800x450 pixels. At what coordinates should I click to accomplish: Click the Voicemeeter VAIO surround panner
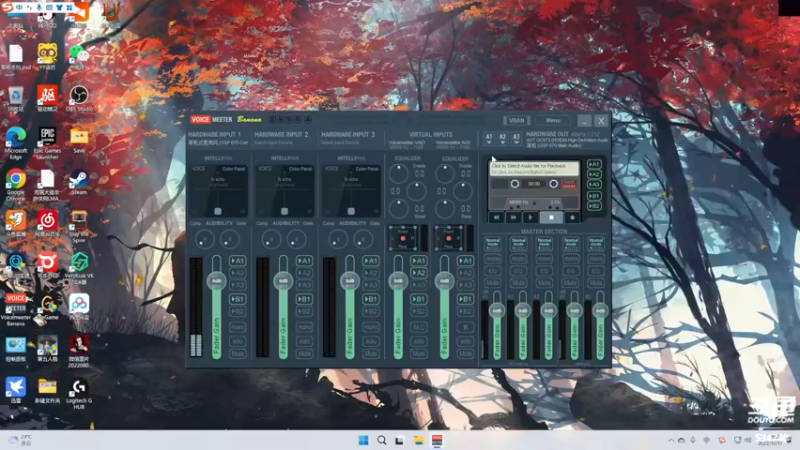(x=403, y=238)
